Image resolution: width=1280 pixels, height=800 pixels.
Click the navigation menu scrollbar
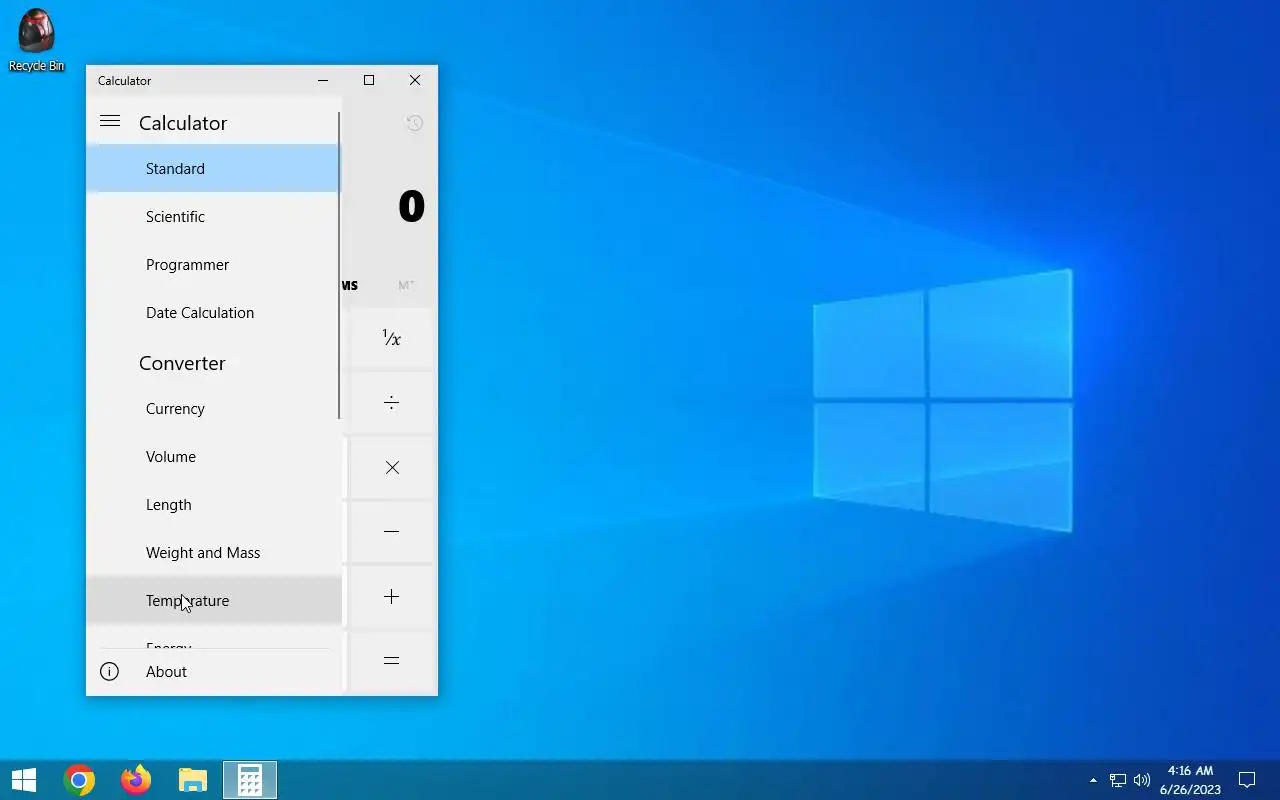pos(339,265)
